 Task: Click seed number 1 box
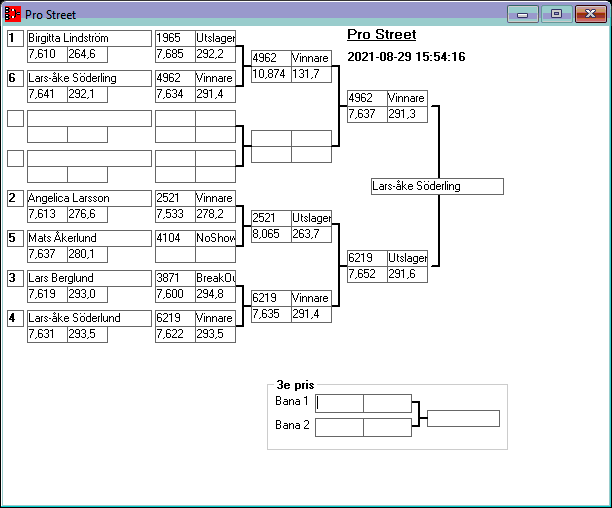[16, 38]
